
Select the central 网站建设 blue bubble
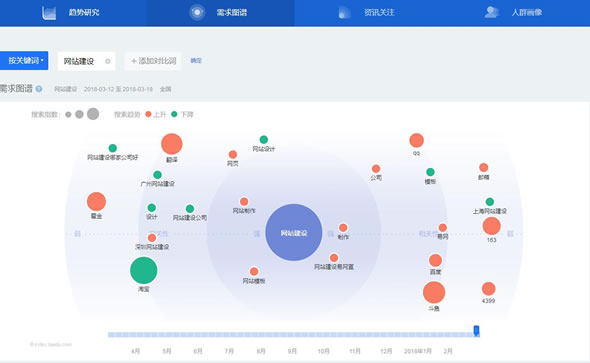293,232
